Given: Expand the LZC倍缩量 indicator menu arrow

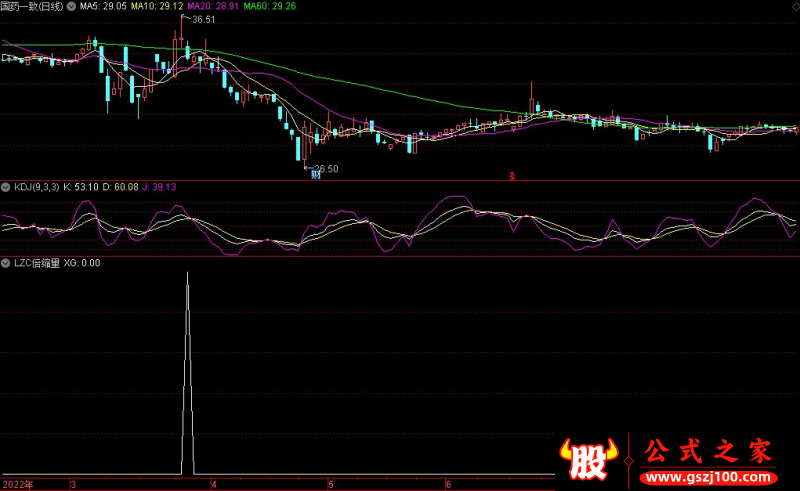Looking at the screenshot, I should [5, 263].
